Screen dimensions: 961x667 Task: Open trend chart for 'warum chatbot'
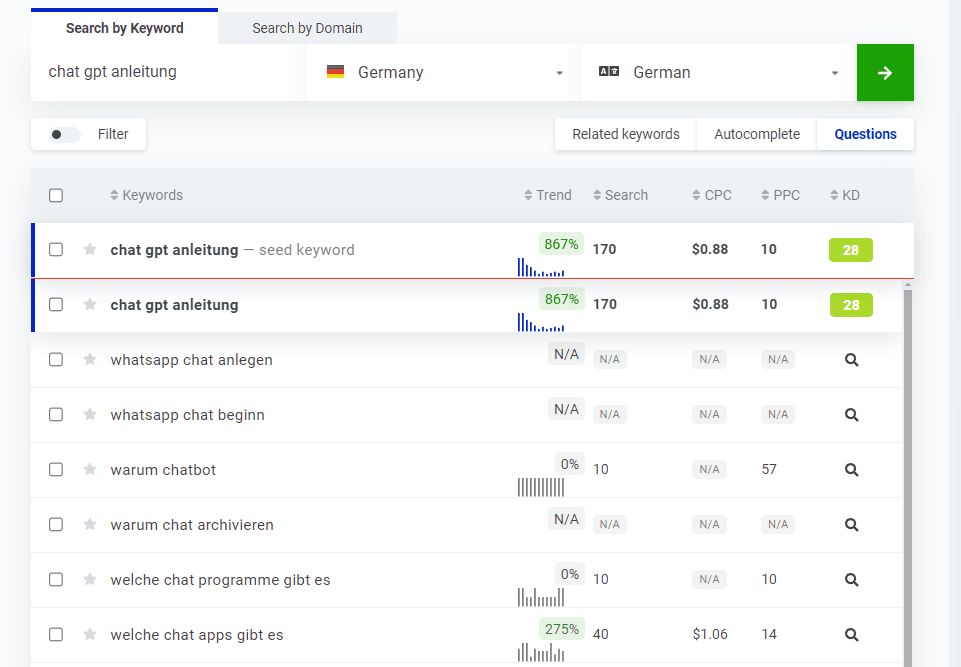point(541,487)
